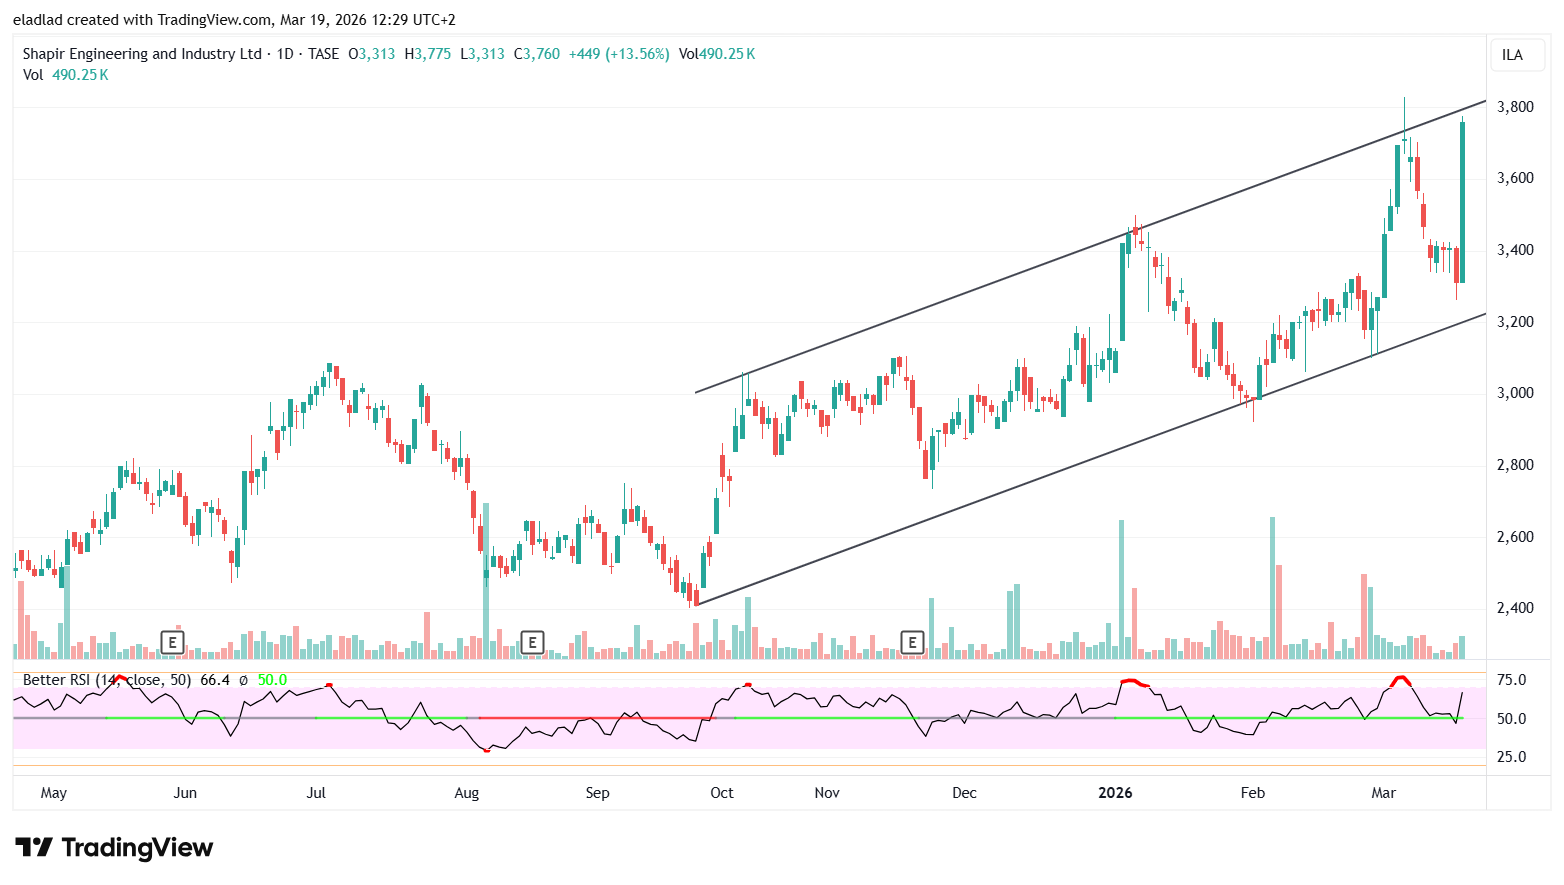Click the 'eladlad created with TradingView.com' caption
Screen dimensions: 1564x885
(x=142, y=20)
